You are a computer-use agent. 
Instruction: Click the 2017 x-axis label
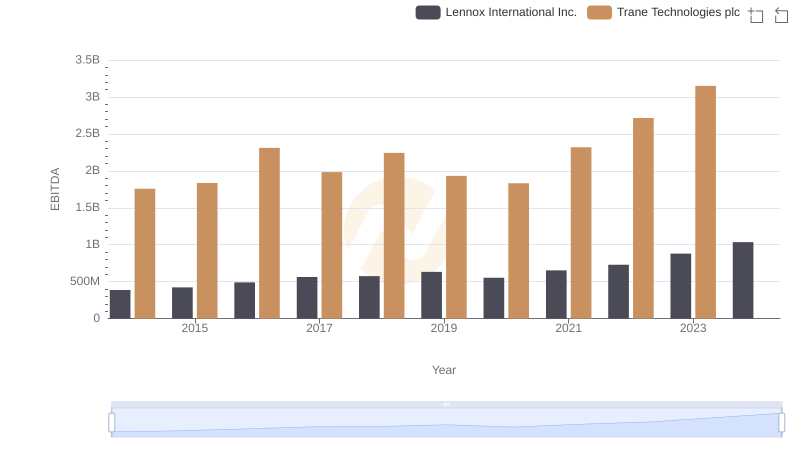pyautogui.click(x=319, y=328)
